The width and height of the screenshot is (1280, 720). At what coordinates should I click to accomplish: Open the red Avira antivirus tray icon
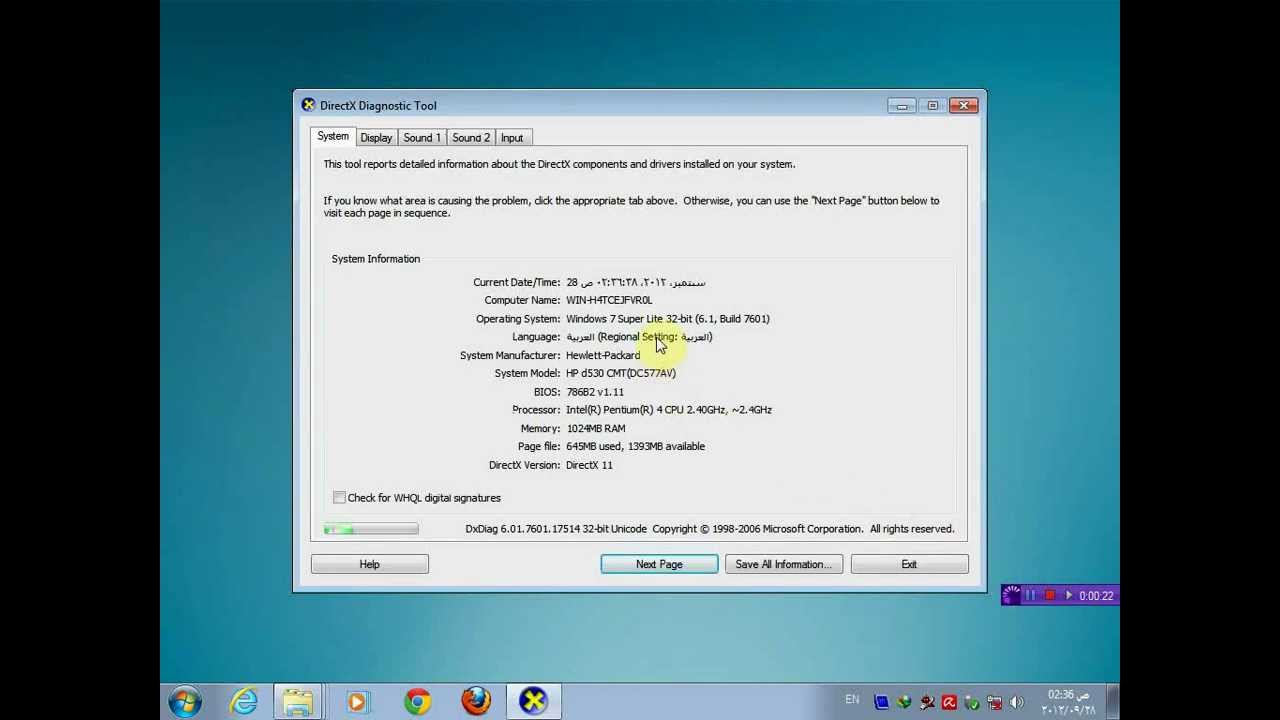tap(949, 702)
